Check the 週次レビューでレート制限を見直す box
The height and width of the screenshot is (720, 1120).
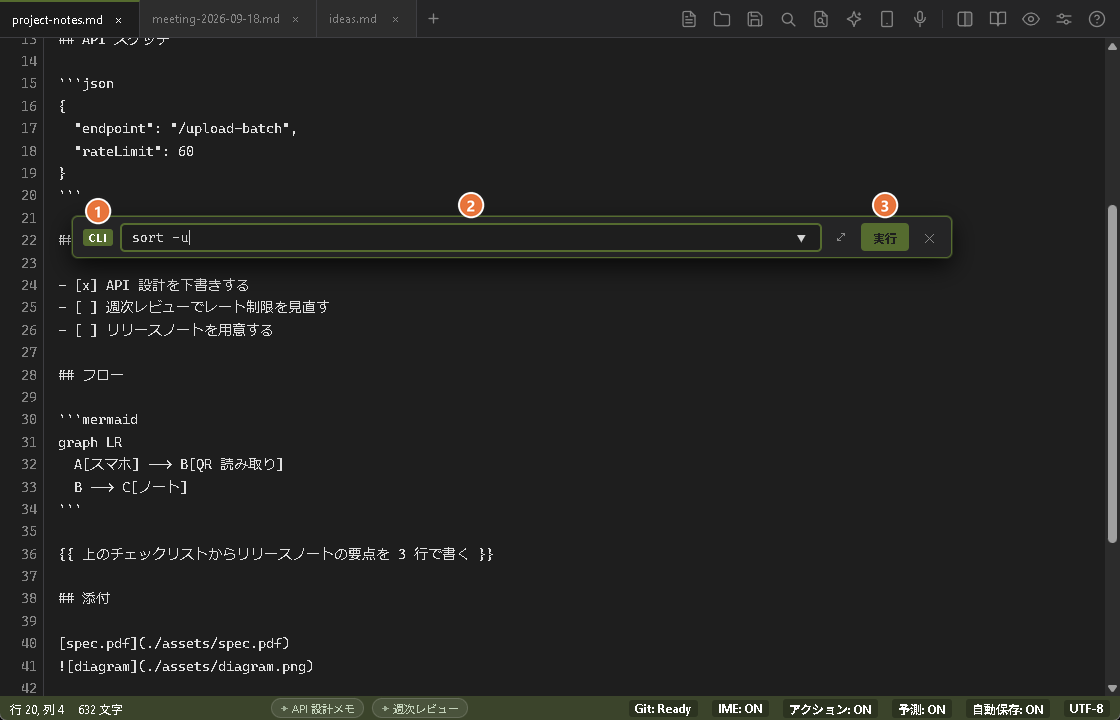pos(86,307)
